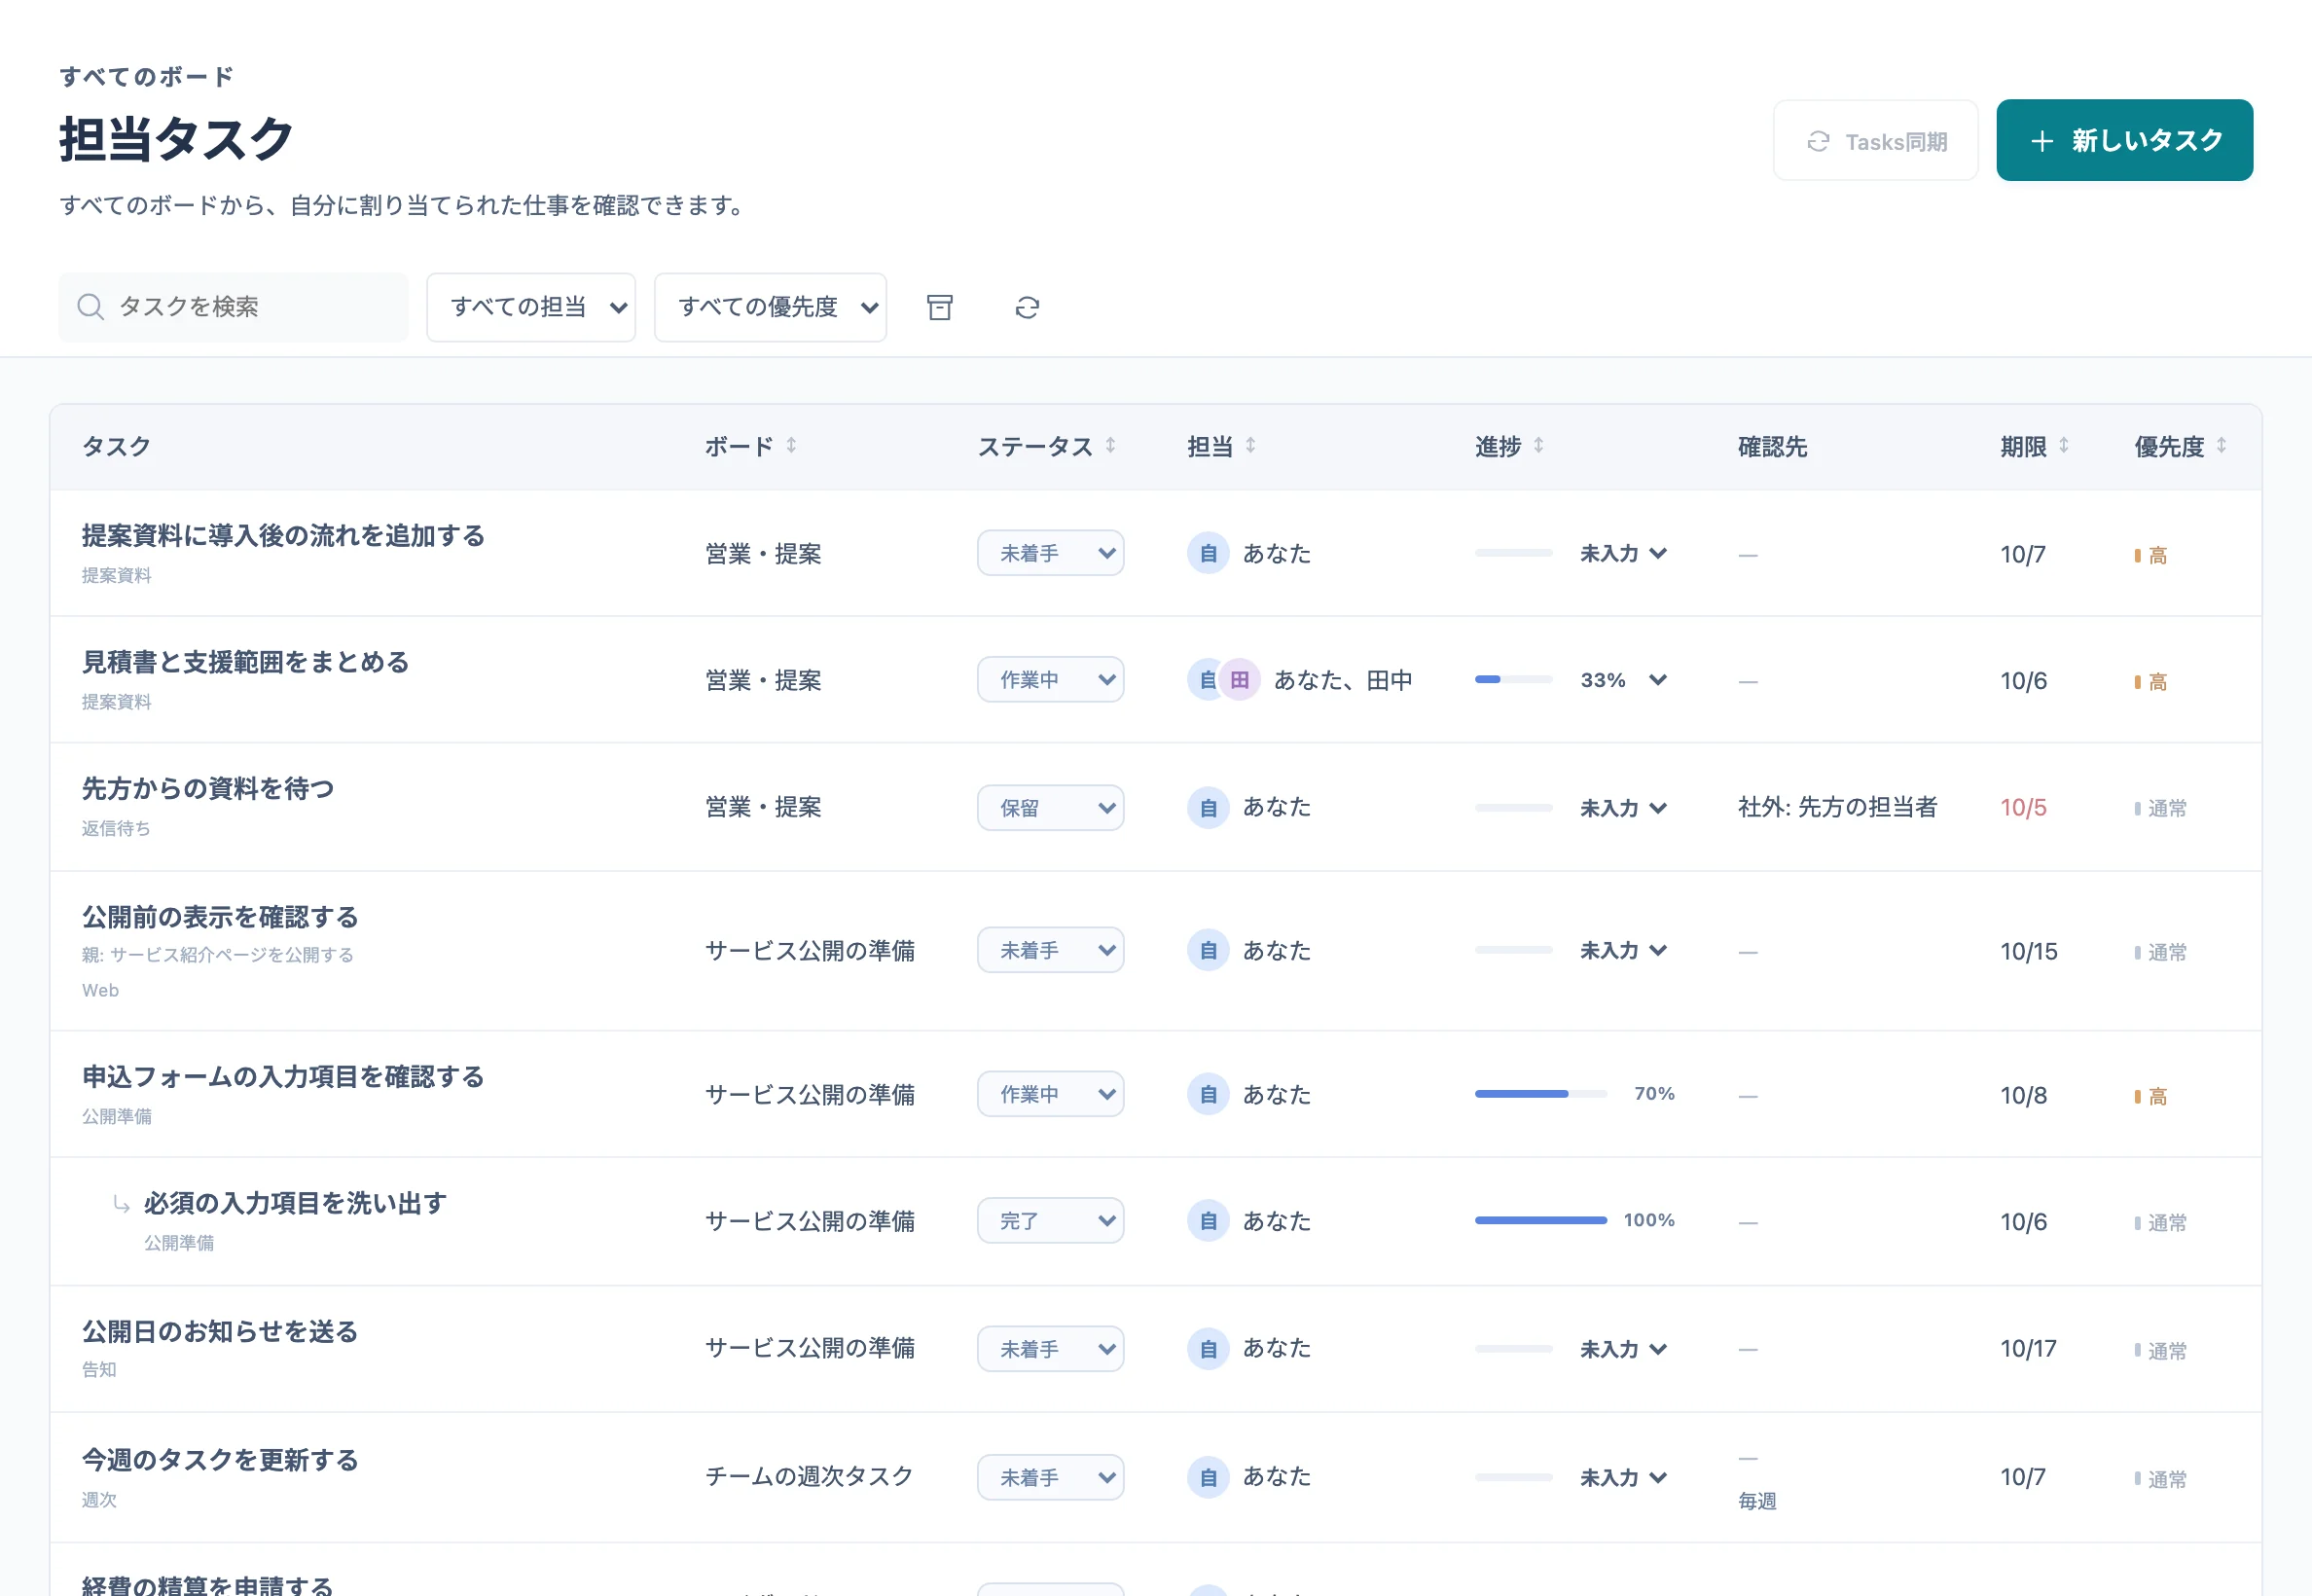Open the すべての担当 filter dropdown

click(531, 307)
